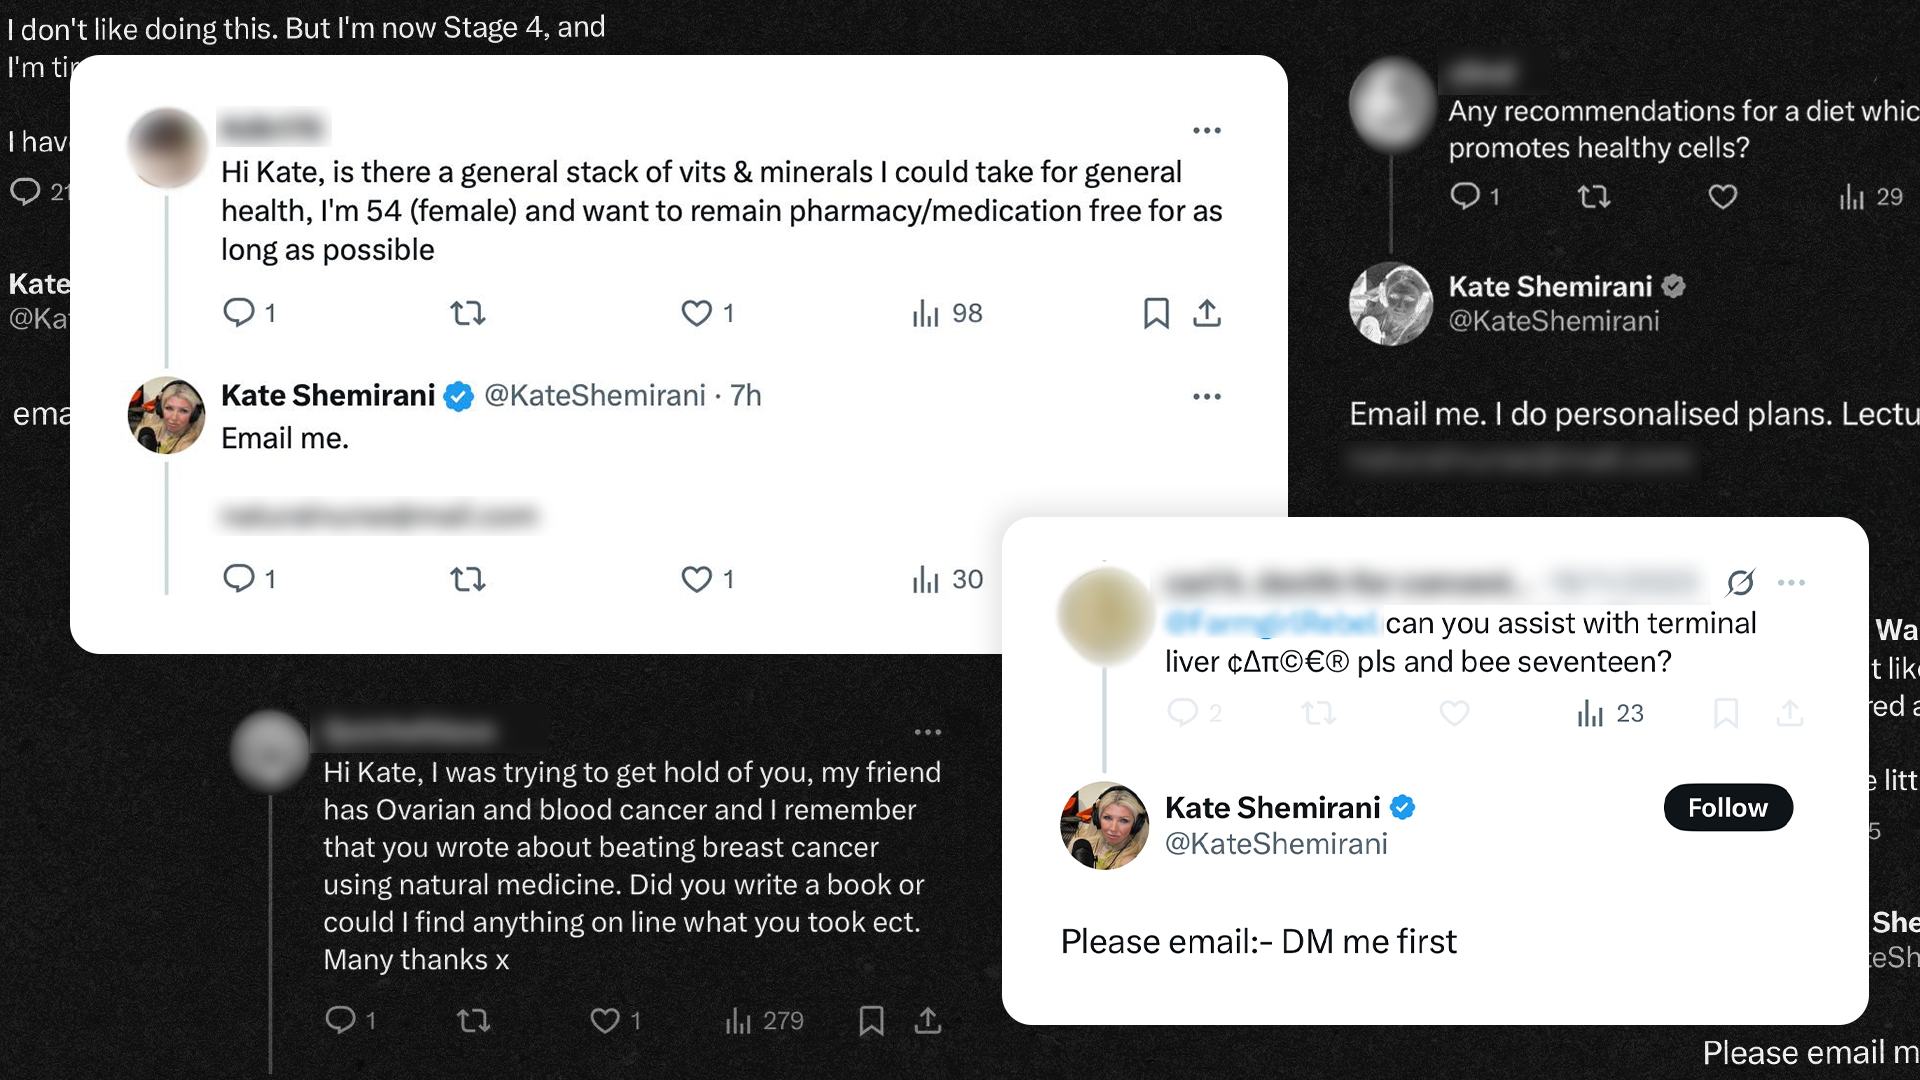
Task: Share the Ovarian and blood cancer tweet
Action: click(x=928, y=1020)
